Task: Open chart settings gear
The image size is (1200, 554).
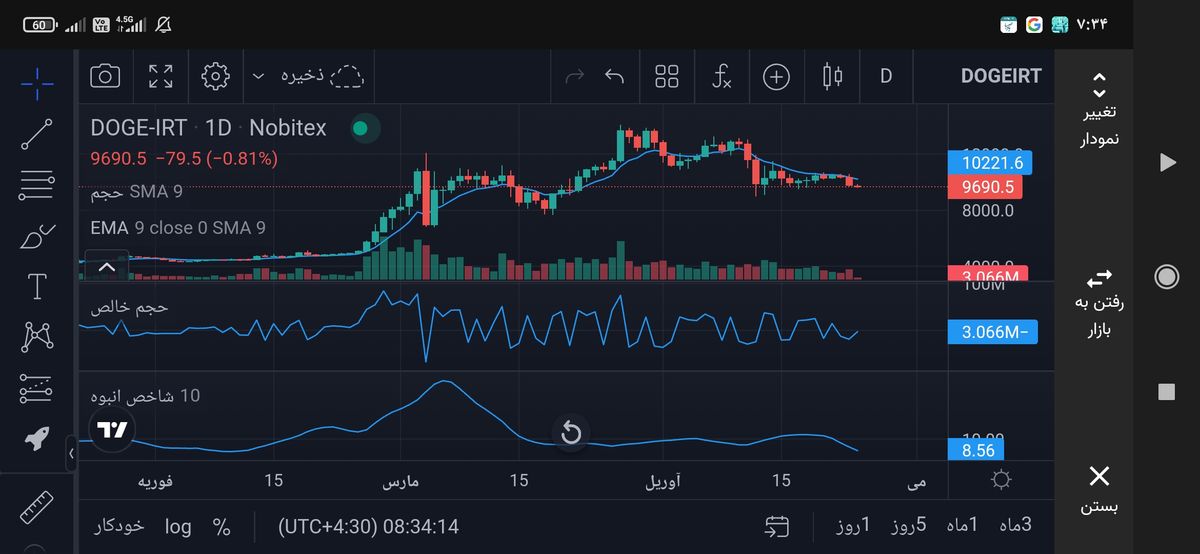Action: coord(215,76)
